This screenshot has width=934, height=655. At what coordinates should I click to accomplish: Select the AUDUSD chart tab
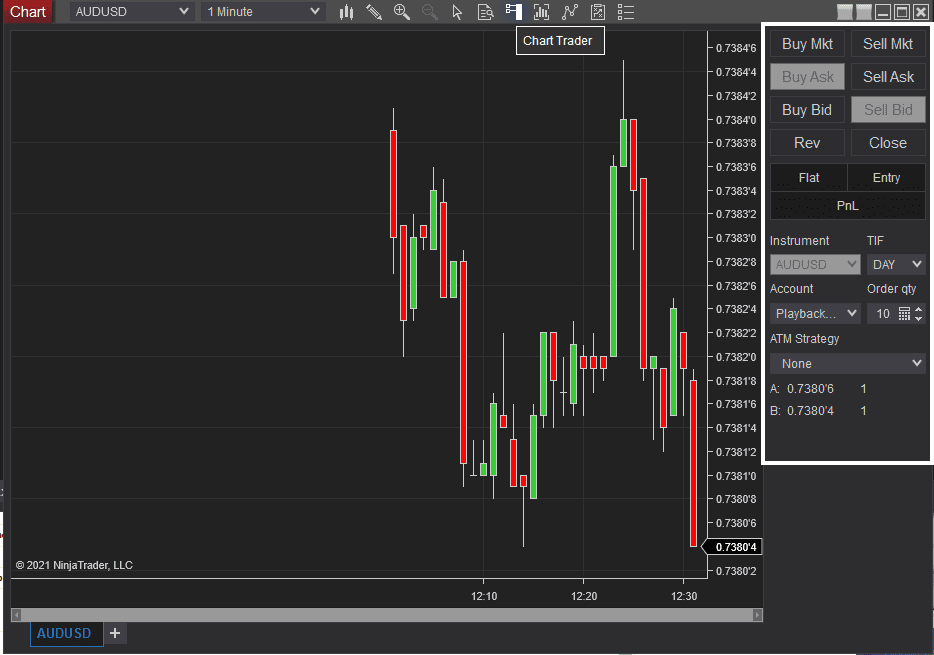point(67,634)
